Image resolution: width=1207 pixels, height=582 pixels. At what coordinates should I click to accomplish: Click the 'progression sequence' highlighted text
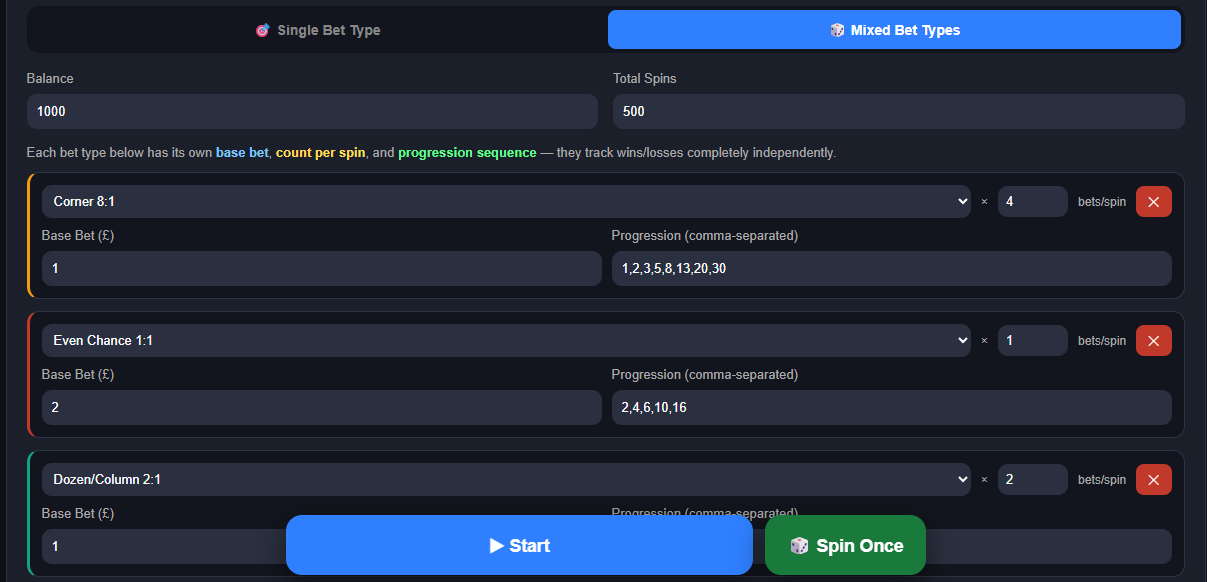click(x=467, y=153)
